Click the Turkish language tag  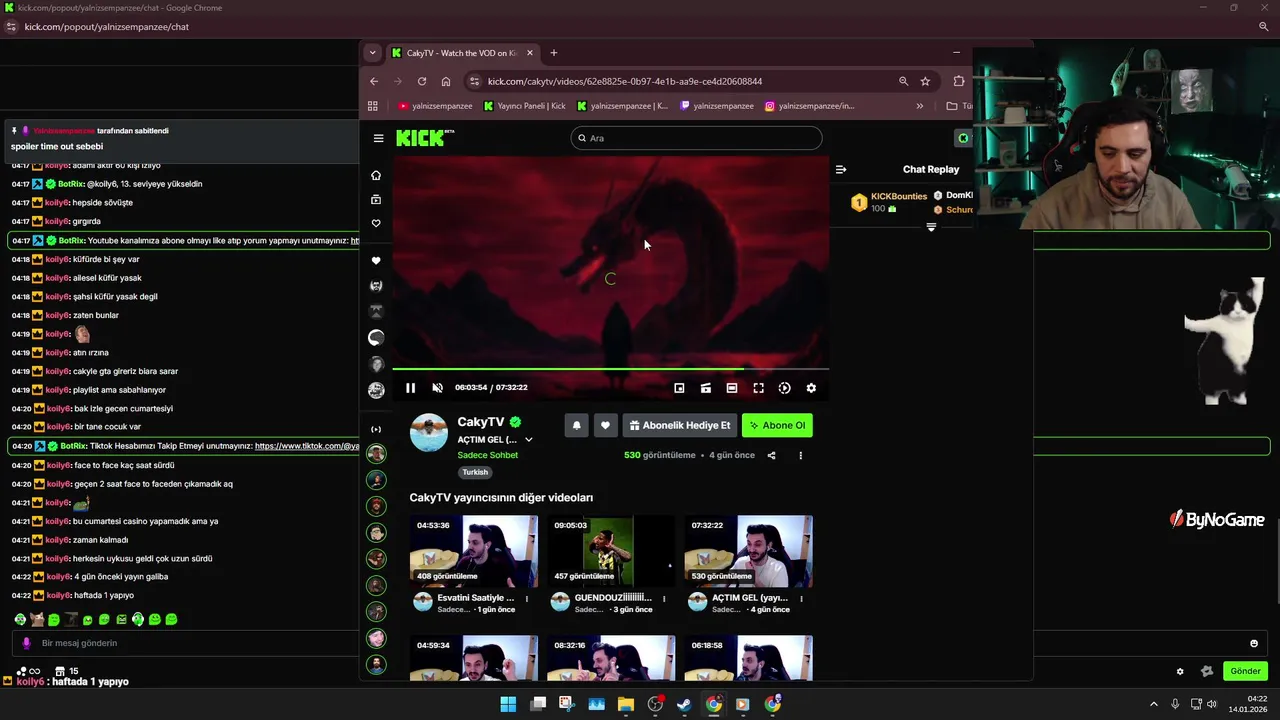(475, 472)
